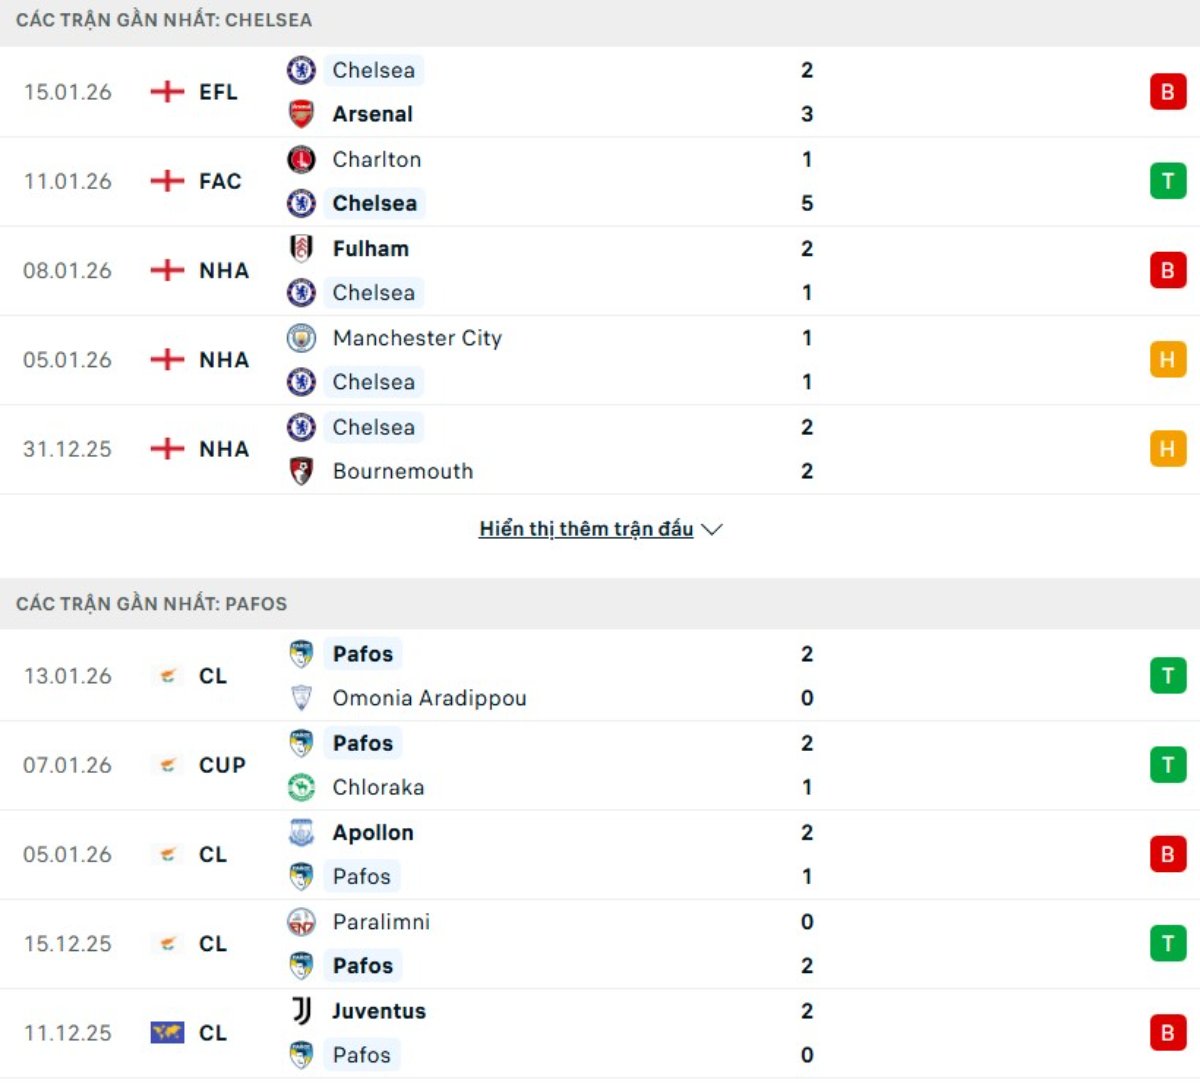
Task: Click the Juventus logo icon
Action: pyautogui.click(x=301, y=1011)
